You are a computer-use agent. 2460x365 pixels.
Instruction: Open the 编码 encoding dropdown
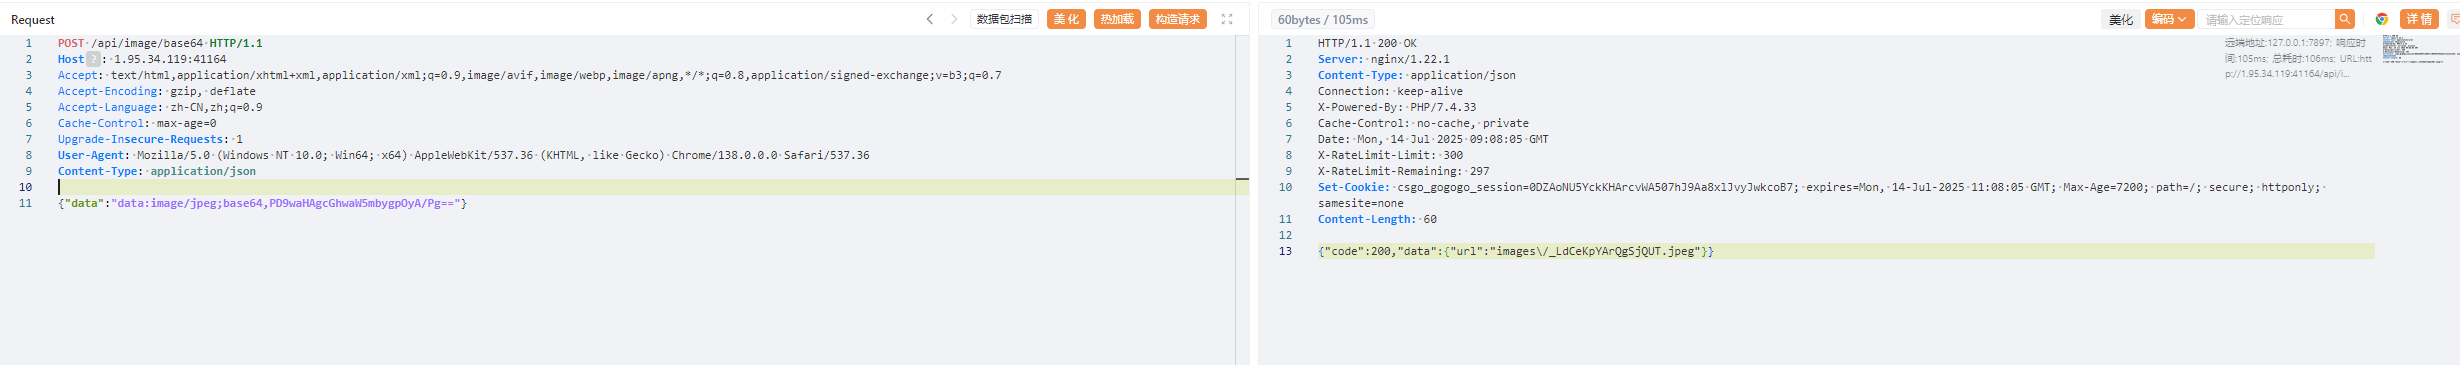[x=2170, y=19]
